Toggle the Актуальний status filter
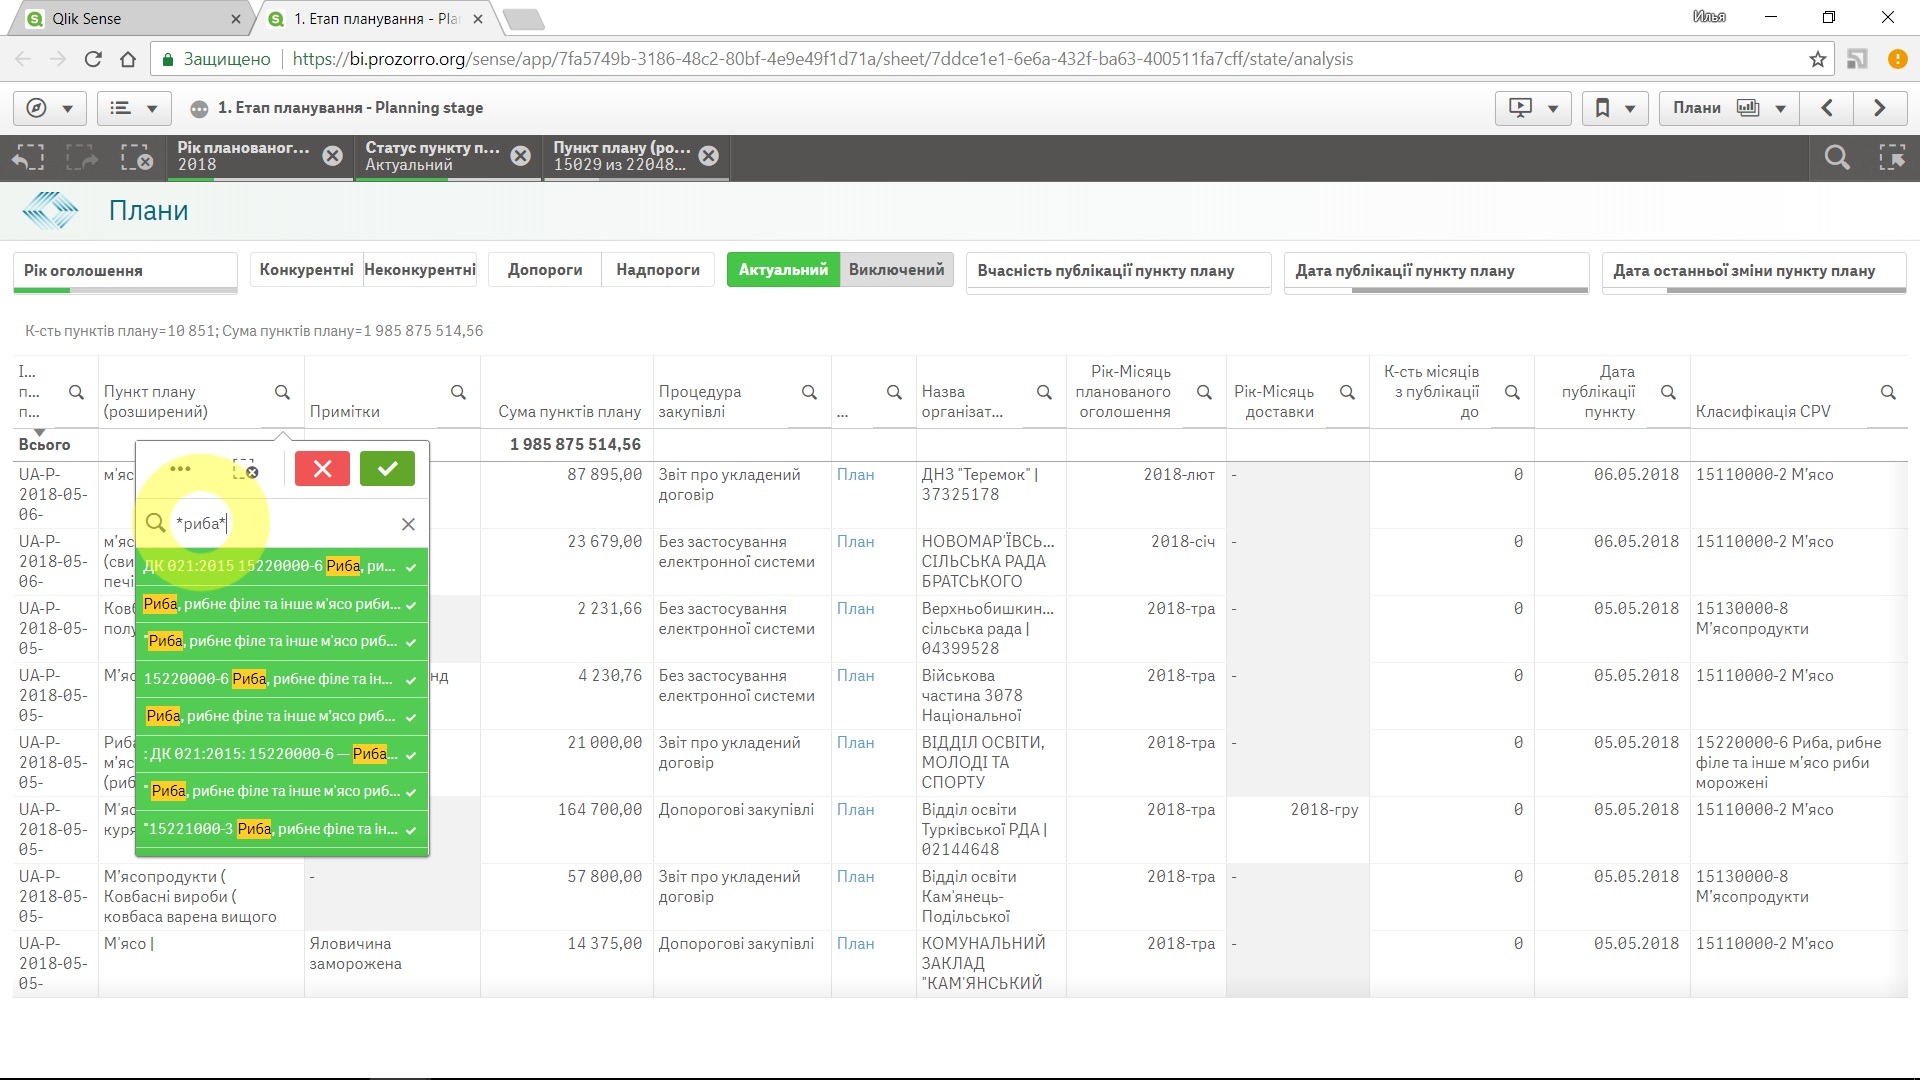The image size is (1920, 1080). [783, 270]
